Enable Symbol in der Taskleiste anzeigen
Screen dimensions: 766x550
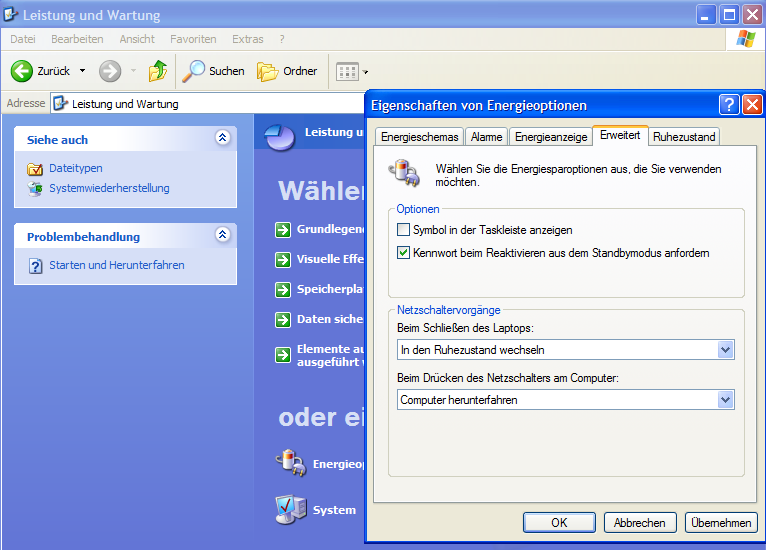point(404,230)
